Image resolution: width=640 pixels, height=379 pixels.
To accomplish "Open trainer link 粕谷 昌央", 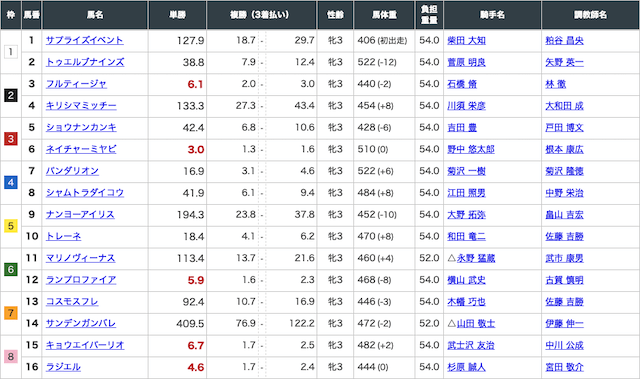I will [564, 40].
